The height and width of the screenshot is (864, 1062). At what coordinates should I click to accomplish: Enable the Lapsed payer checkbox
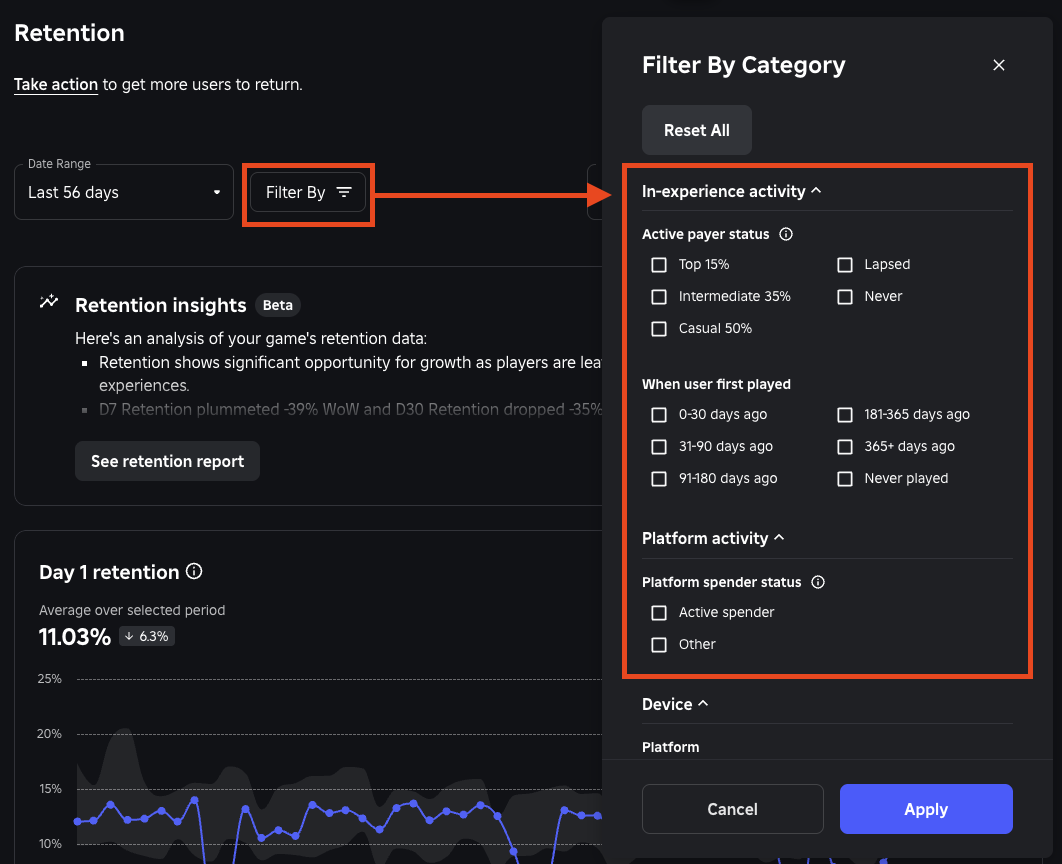[x=845, y=265]
